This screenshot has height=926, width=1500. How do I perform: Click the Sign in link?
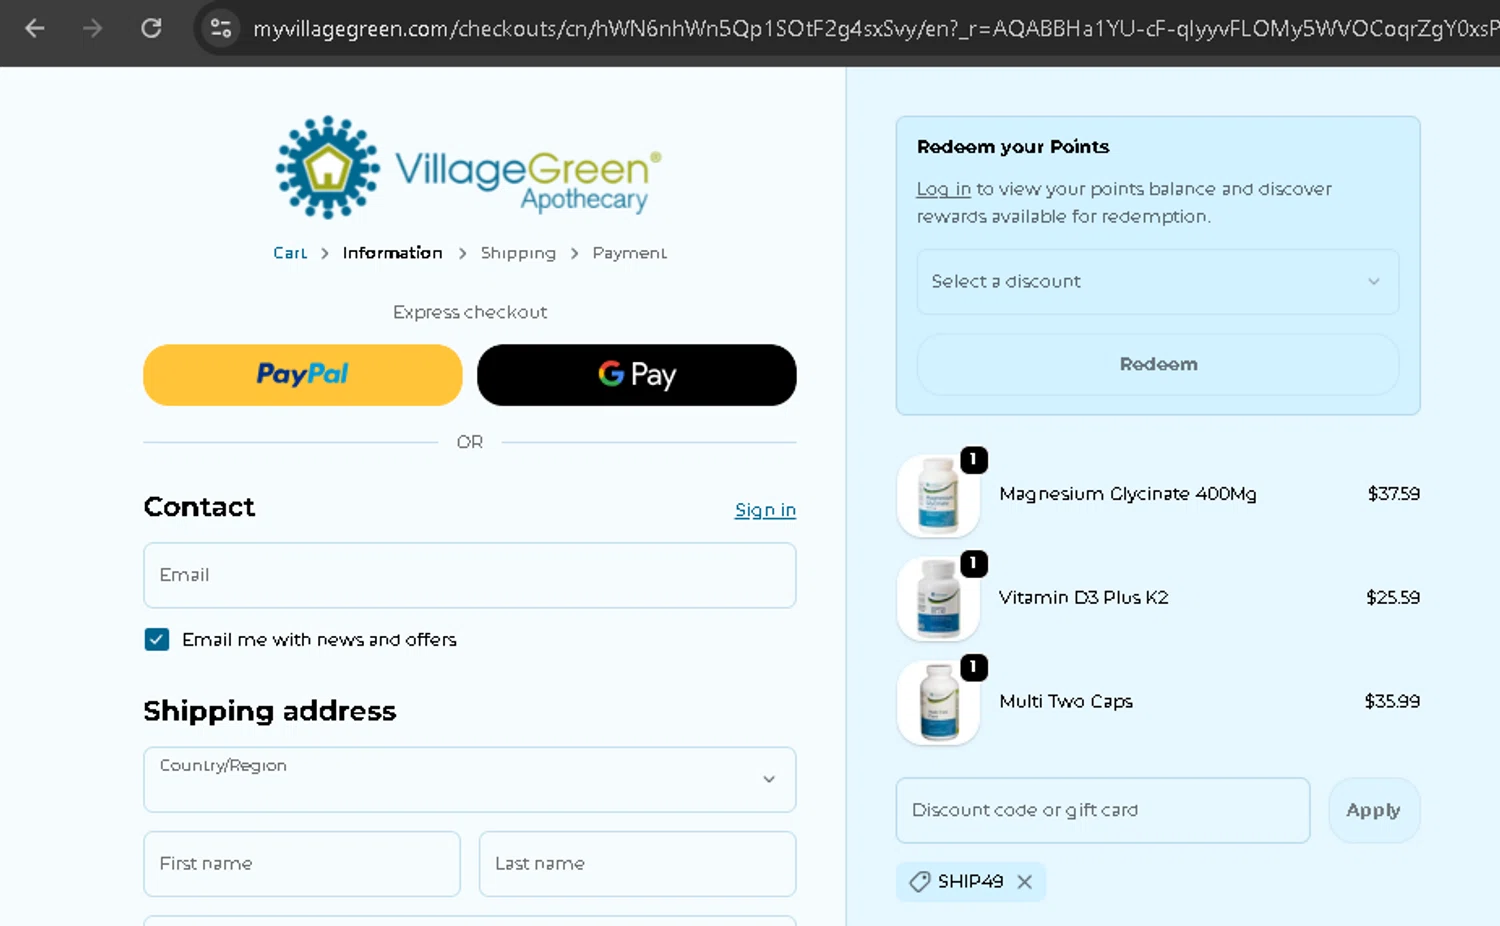(765, 510)
